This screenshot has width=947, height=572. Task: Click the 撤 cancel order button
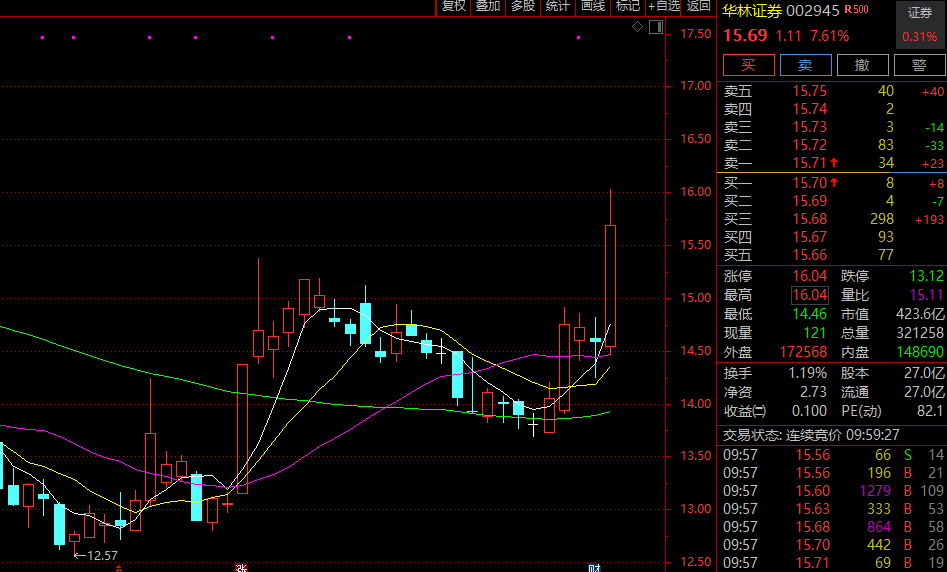[862, 65]
